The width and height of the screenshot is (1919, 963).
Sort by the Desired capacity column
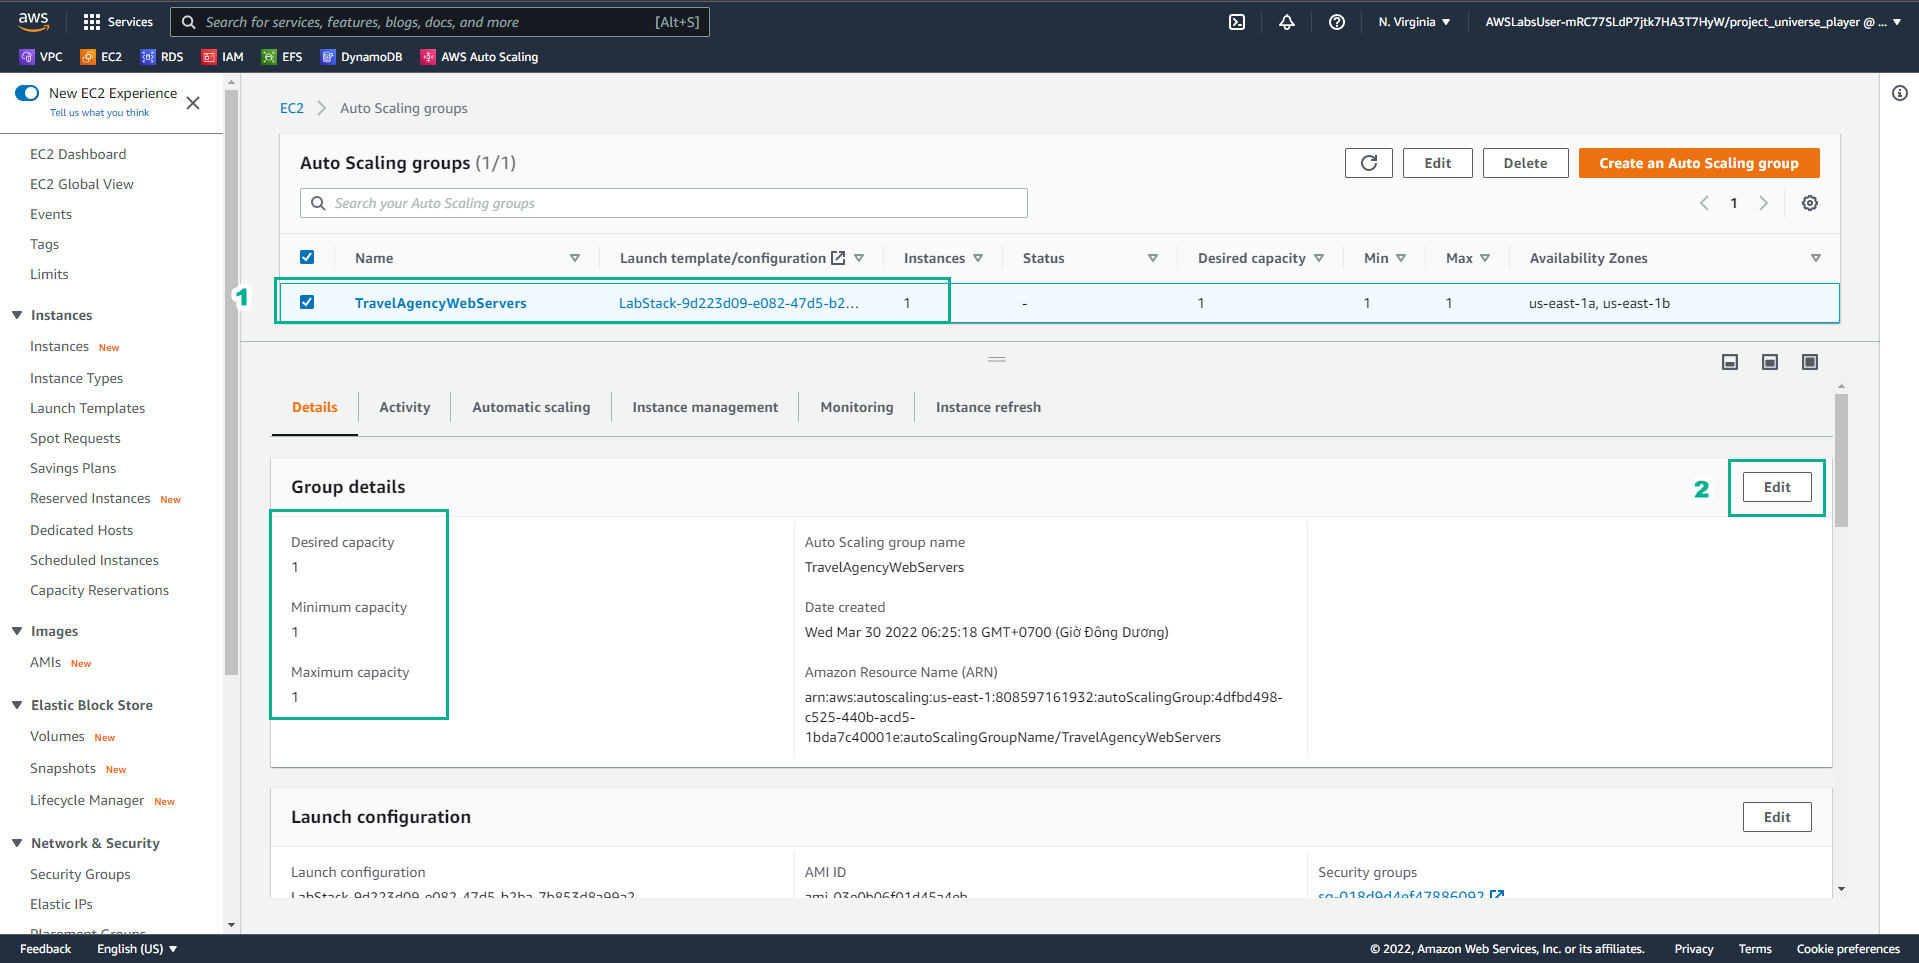[x=1319, y=258]
